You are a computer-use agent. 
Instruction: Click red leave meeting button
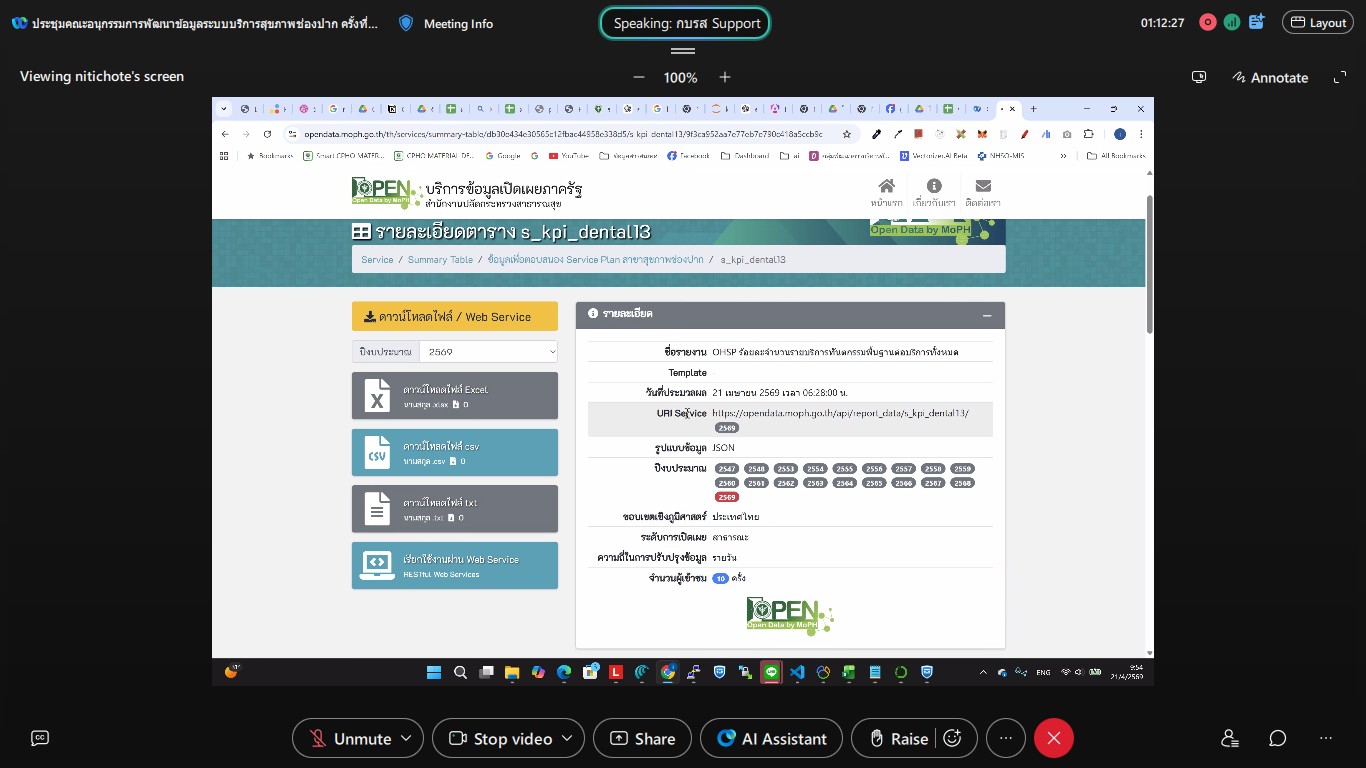pos(1053,738)
